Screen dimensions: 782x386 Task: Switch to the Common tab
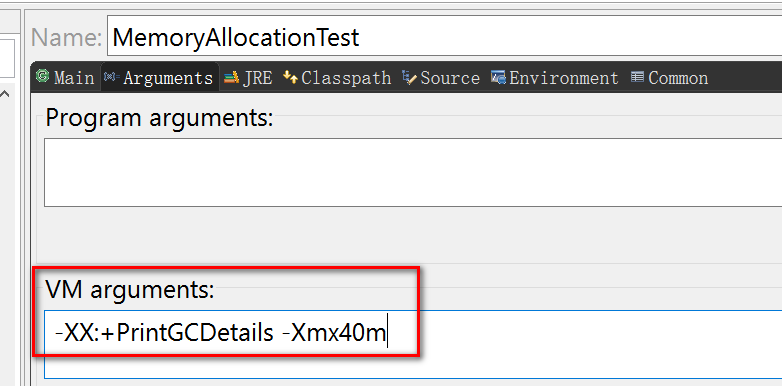(669, 77)
